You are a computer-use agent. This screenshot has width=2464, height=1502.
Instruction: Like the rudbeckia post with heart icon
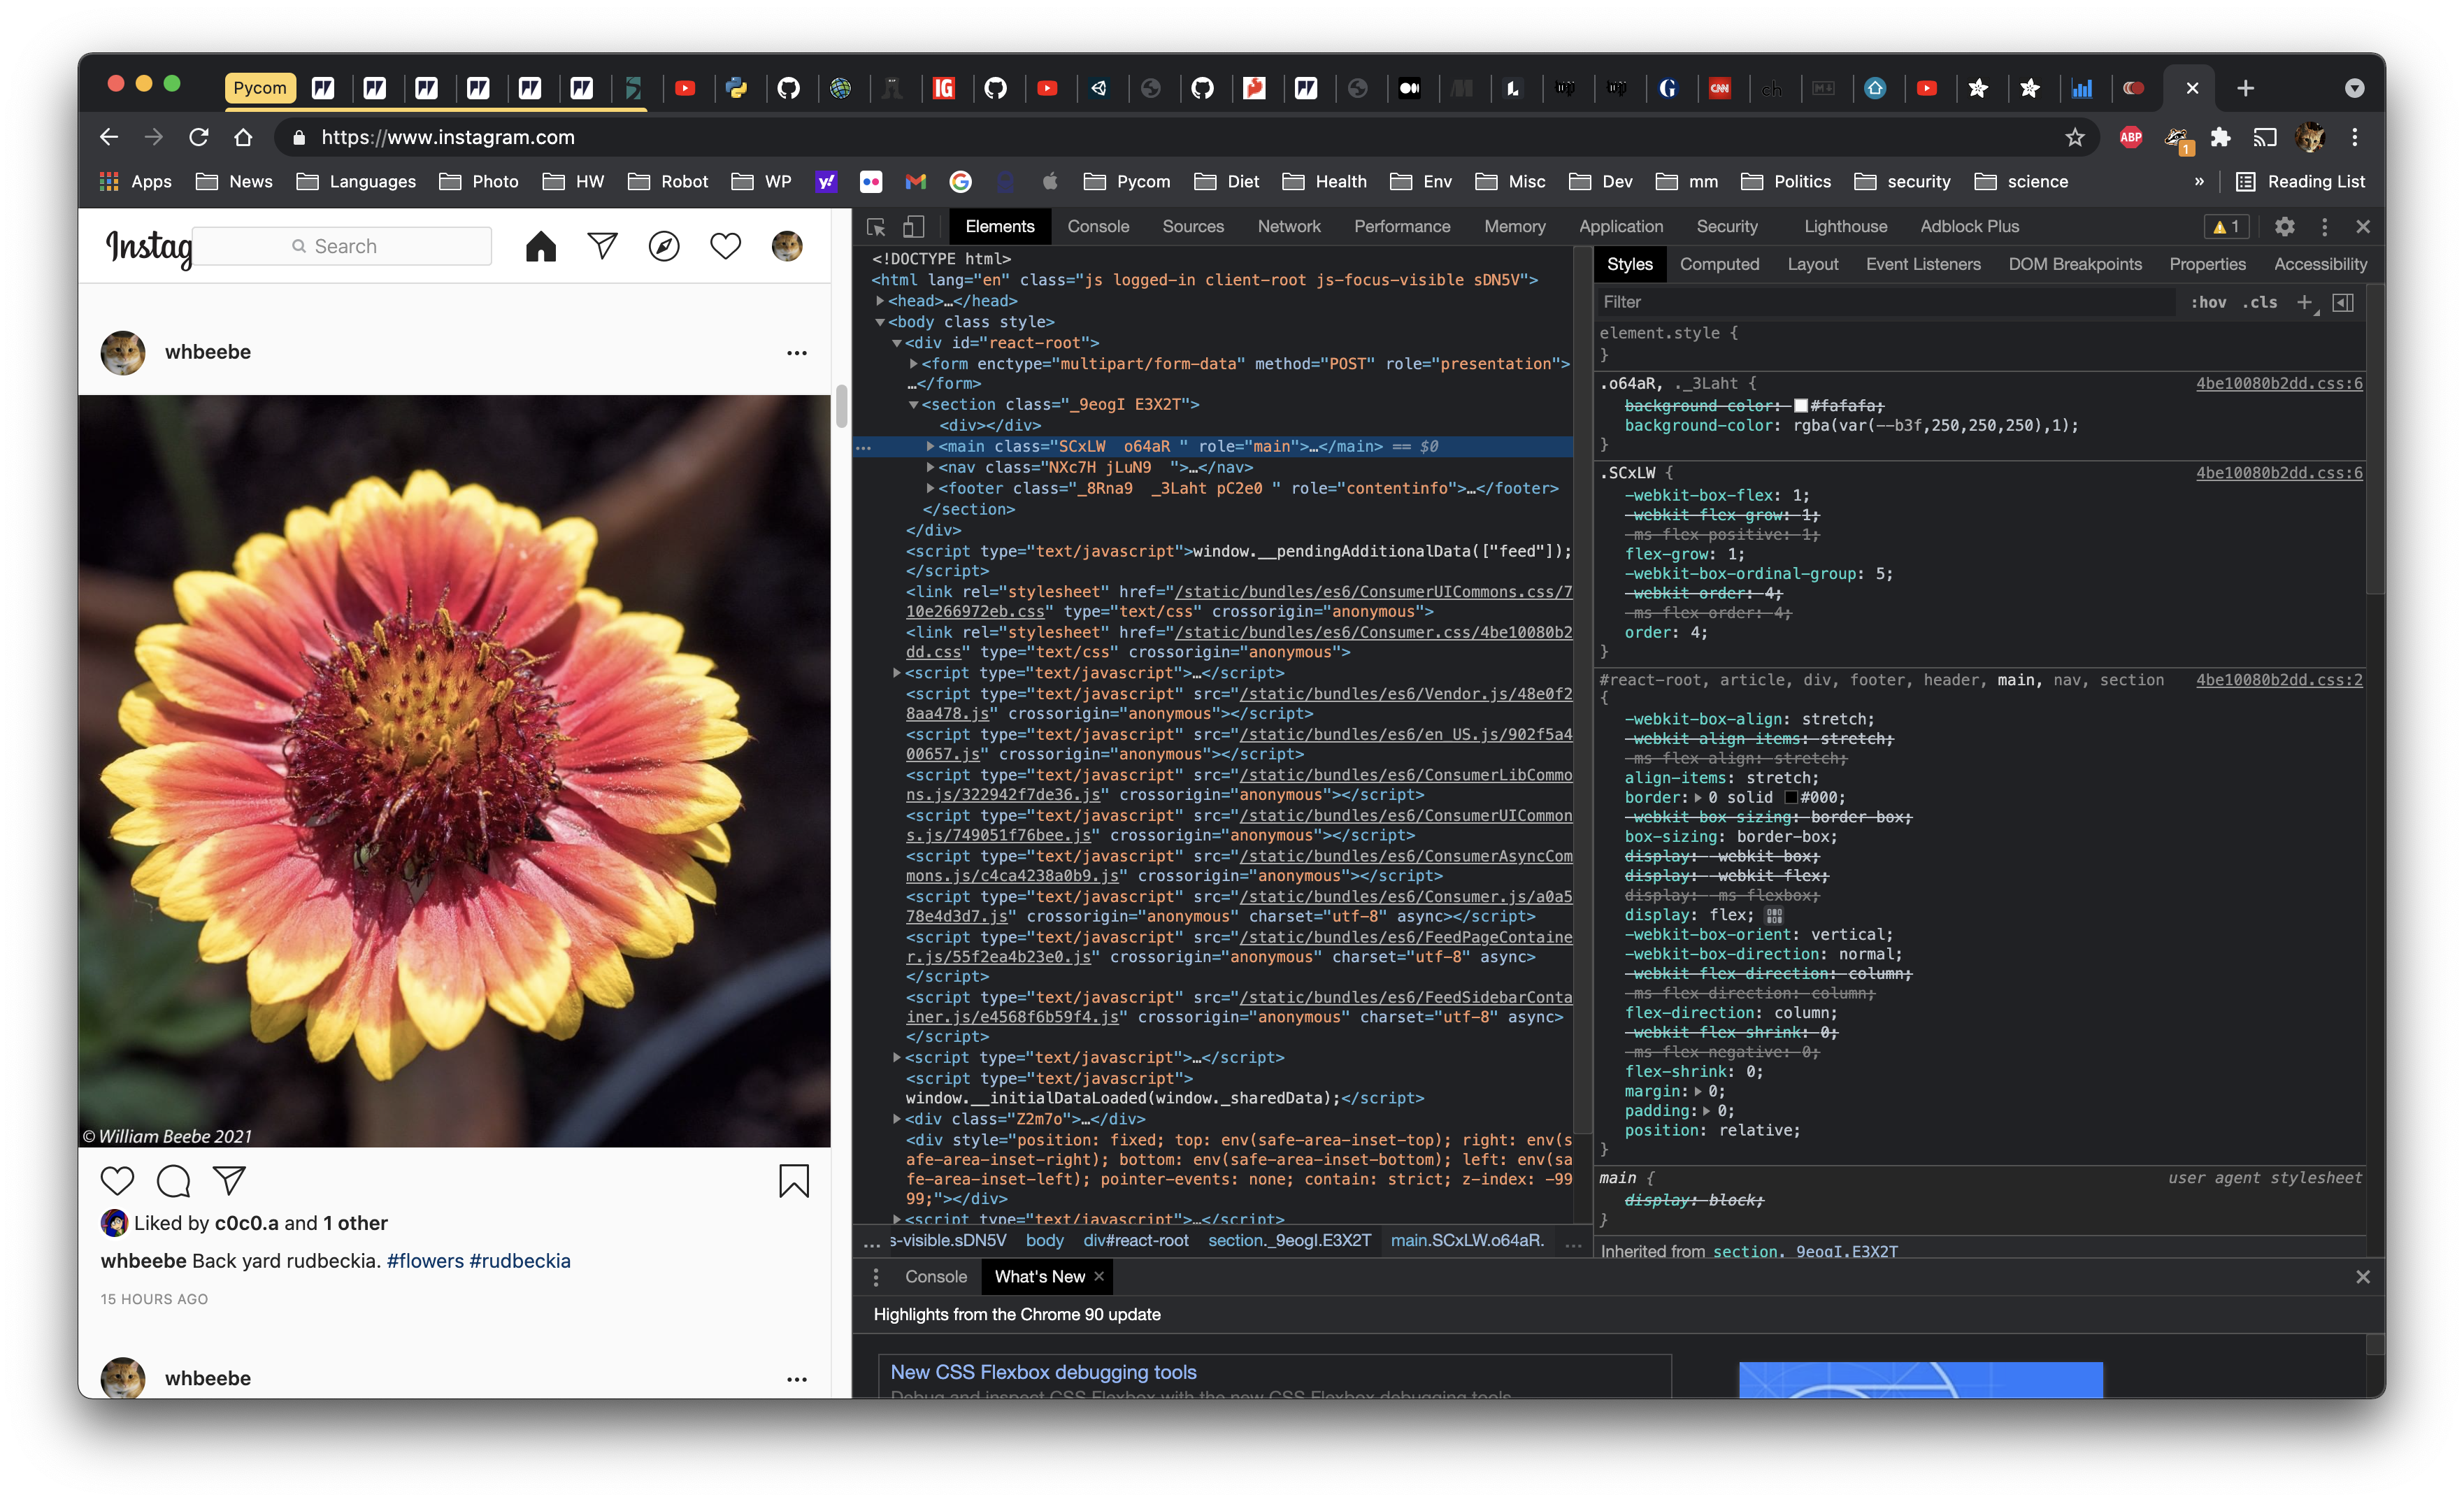(117, 1181)
